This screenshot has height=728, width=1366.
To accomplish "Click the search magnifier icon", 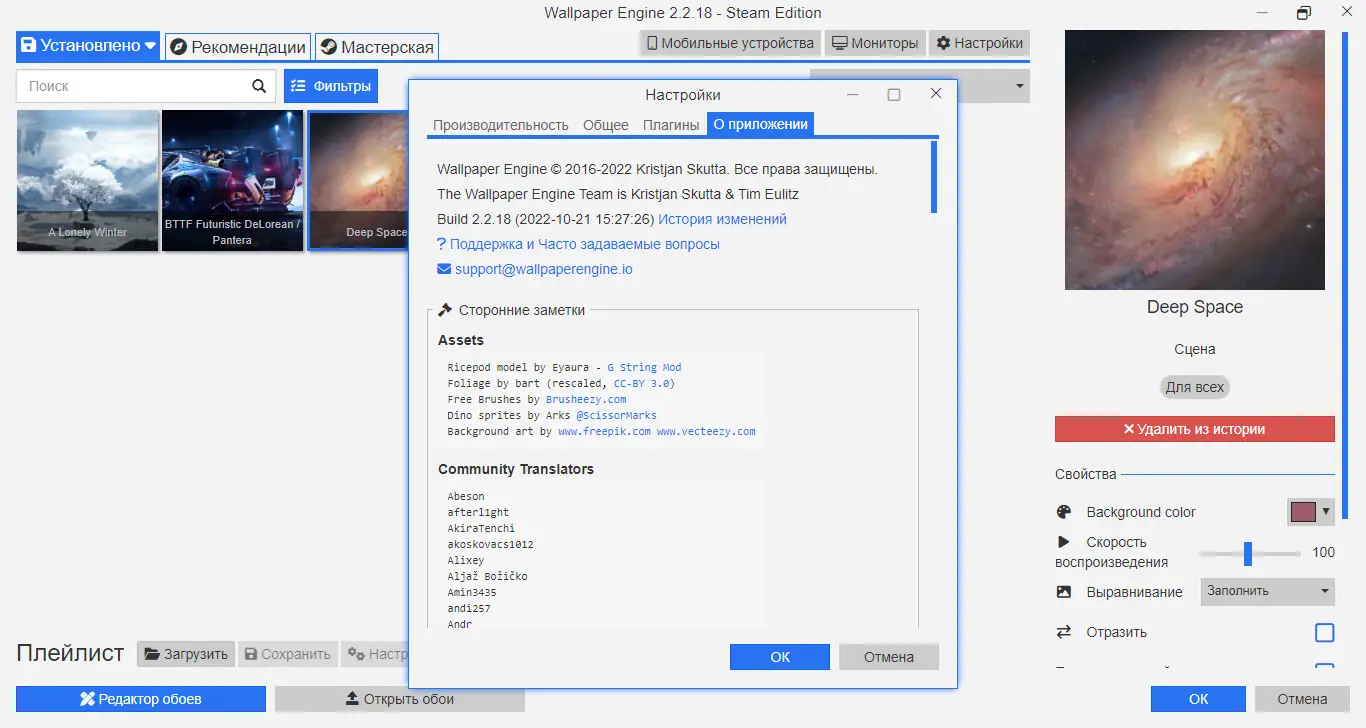I will pyautogui.click(x=259, y=86).
